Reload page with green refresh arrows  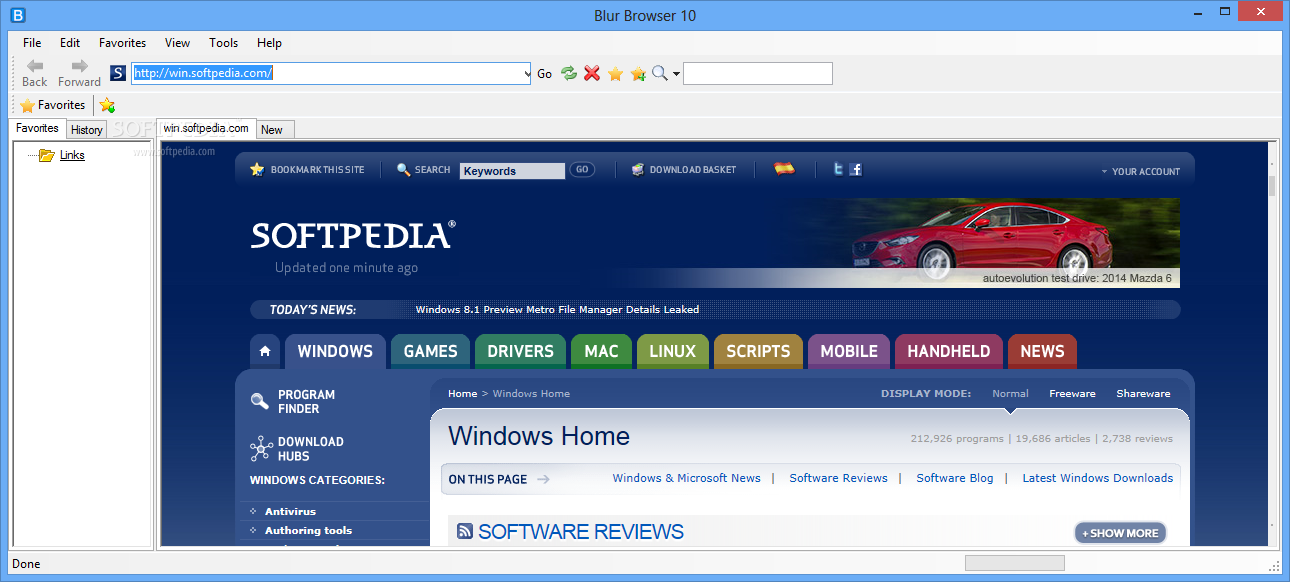pyautogui.click(x=569, y=73)
